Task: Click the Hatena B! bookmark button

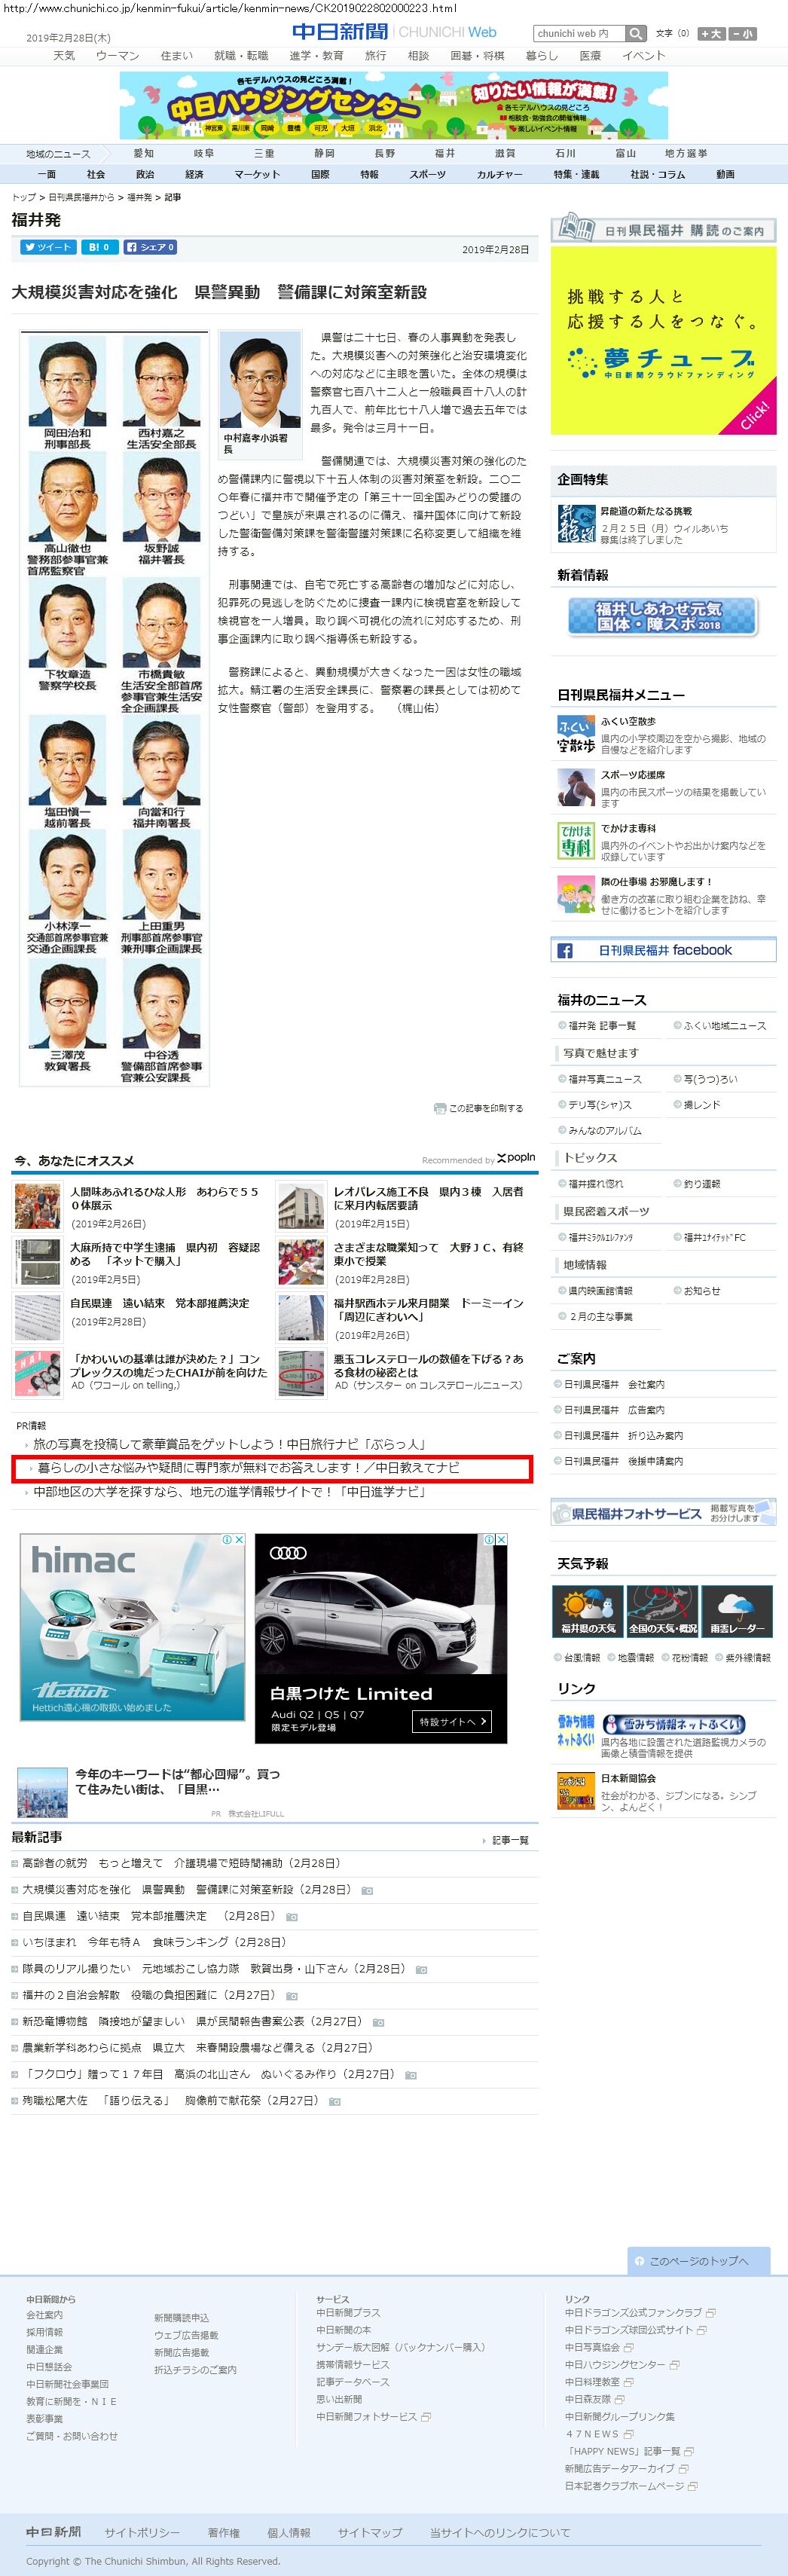Action: point(98,247)
